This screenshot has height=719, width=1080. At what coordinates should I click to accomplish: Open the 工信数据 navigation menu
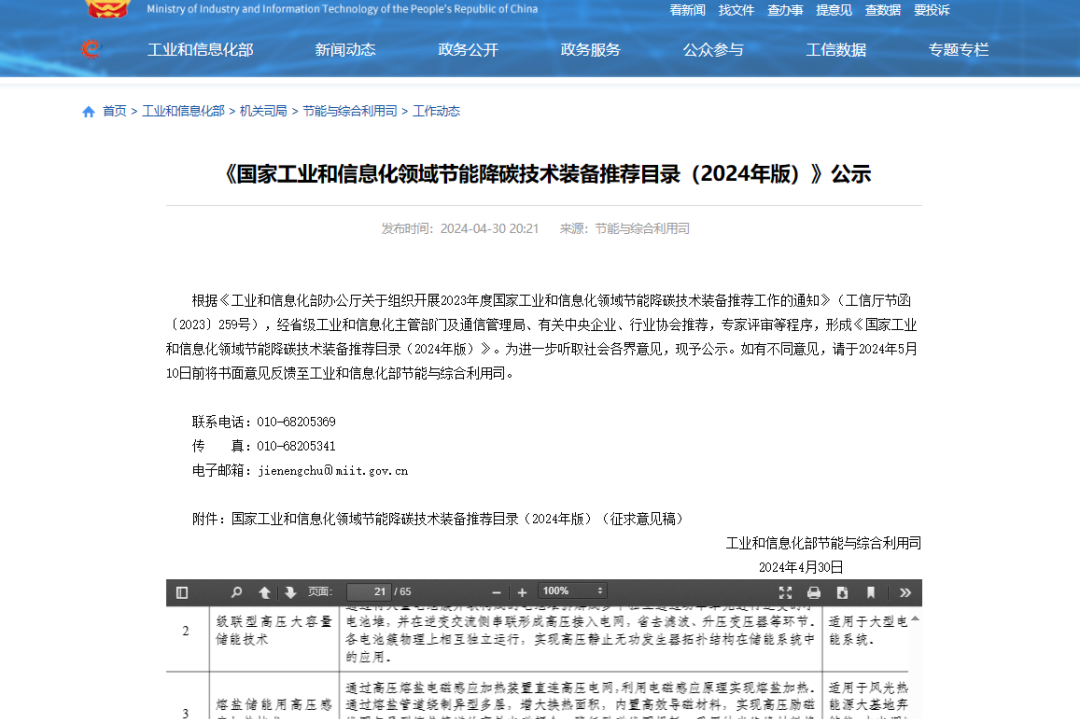coord(836,50)
